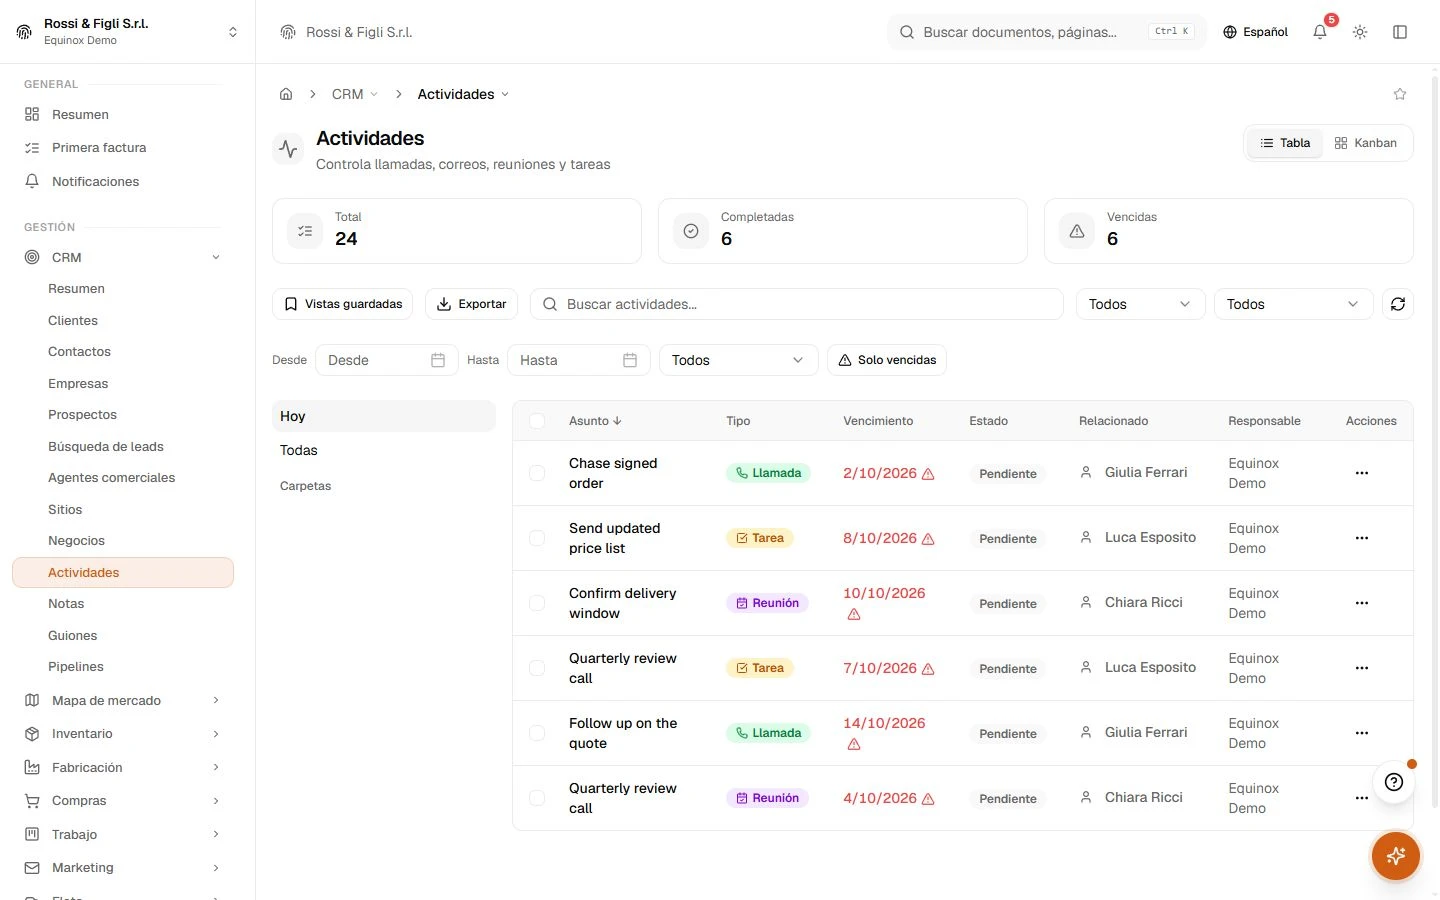This screenshot has height=900, width=1440.
Task: Open actions menu for Chase signed order
Action: [x=1362, y=473]
